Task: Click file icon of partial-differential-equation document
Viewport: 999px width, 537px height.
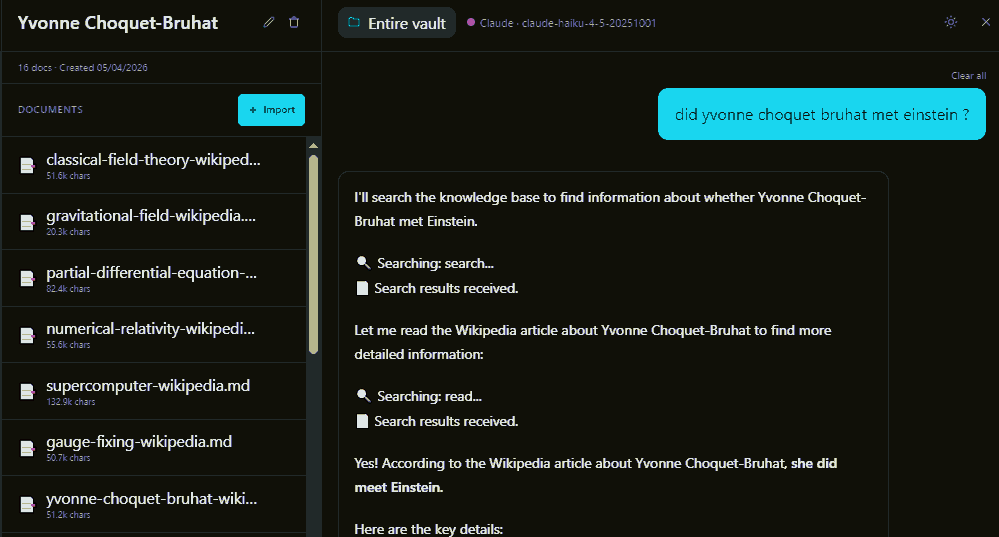Action: pyautogui.click(x=27, y=278)
